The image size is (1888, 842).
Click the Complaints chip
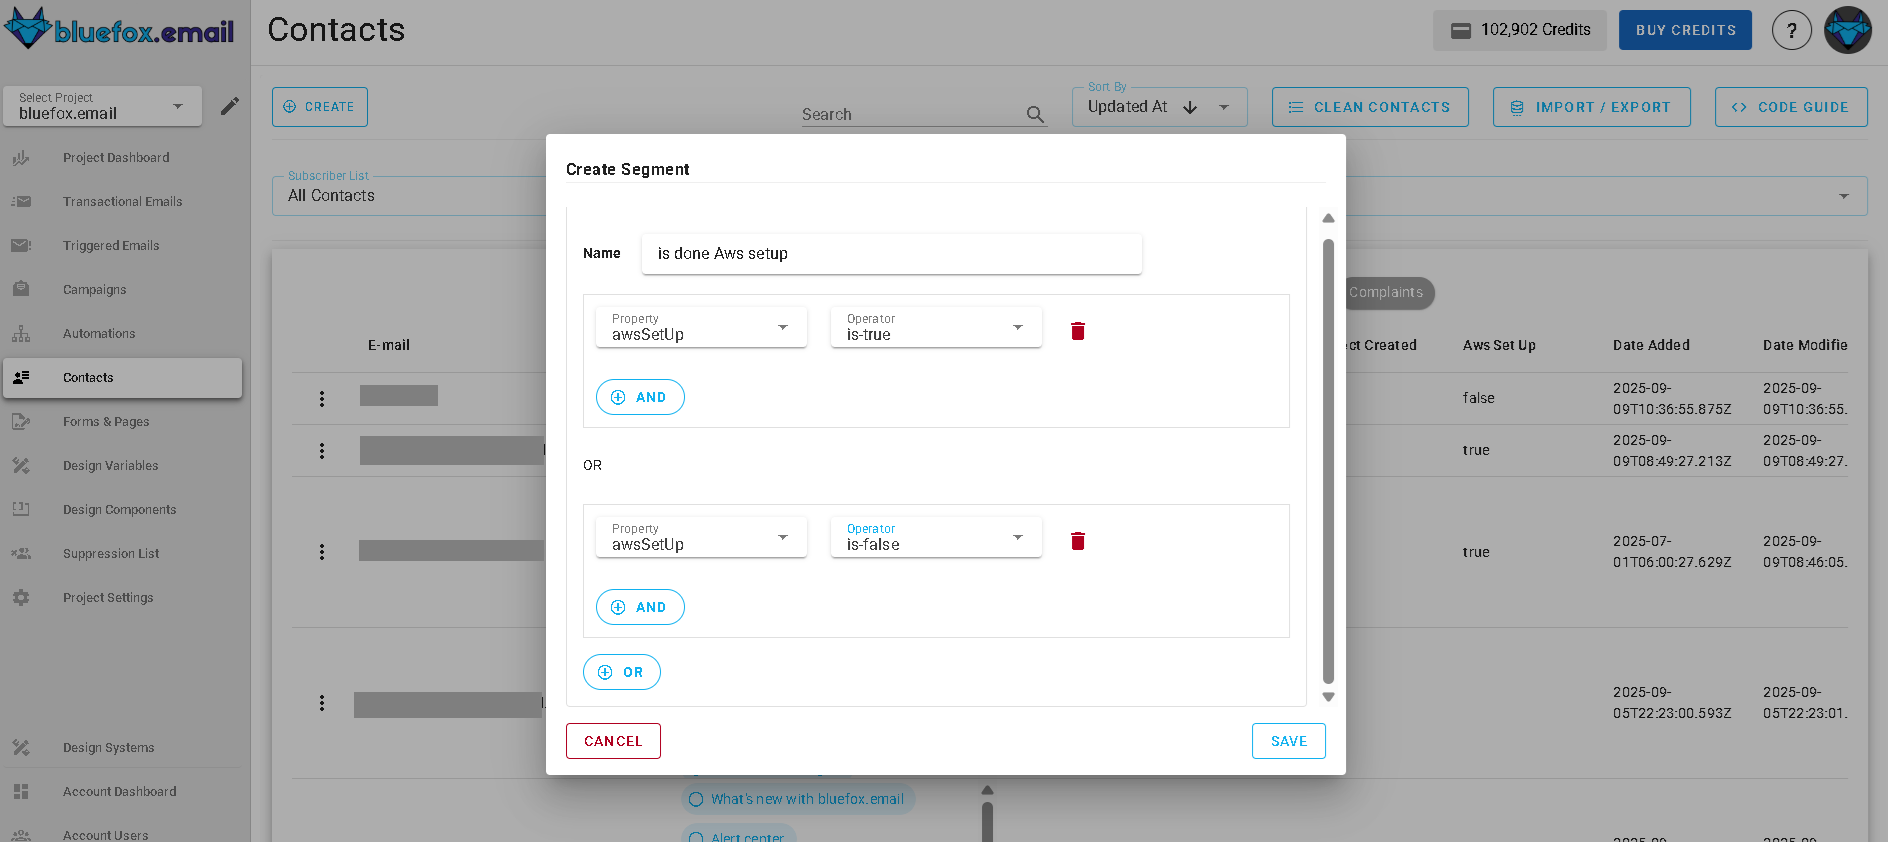(x=1386, y=293)
